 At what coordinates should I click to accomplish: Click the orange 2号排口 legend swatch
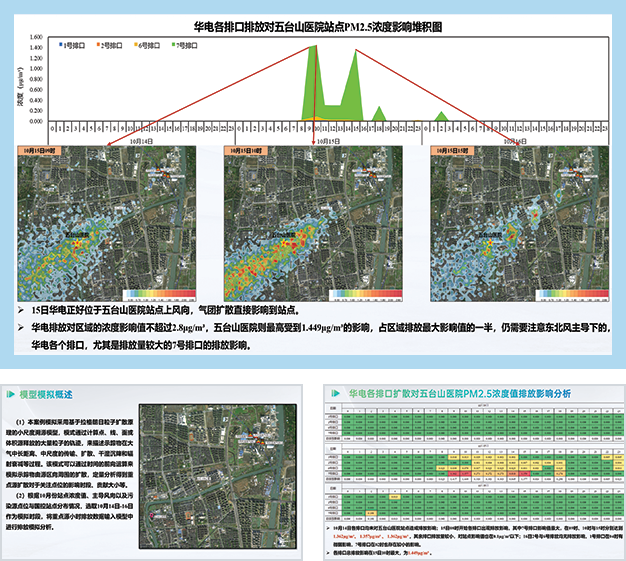pos(98,44)
